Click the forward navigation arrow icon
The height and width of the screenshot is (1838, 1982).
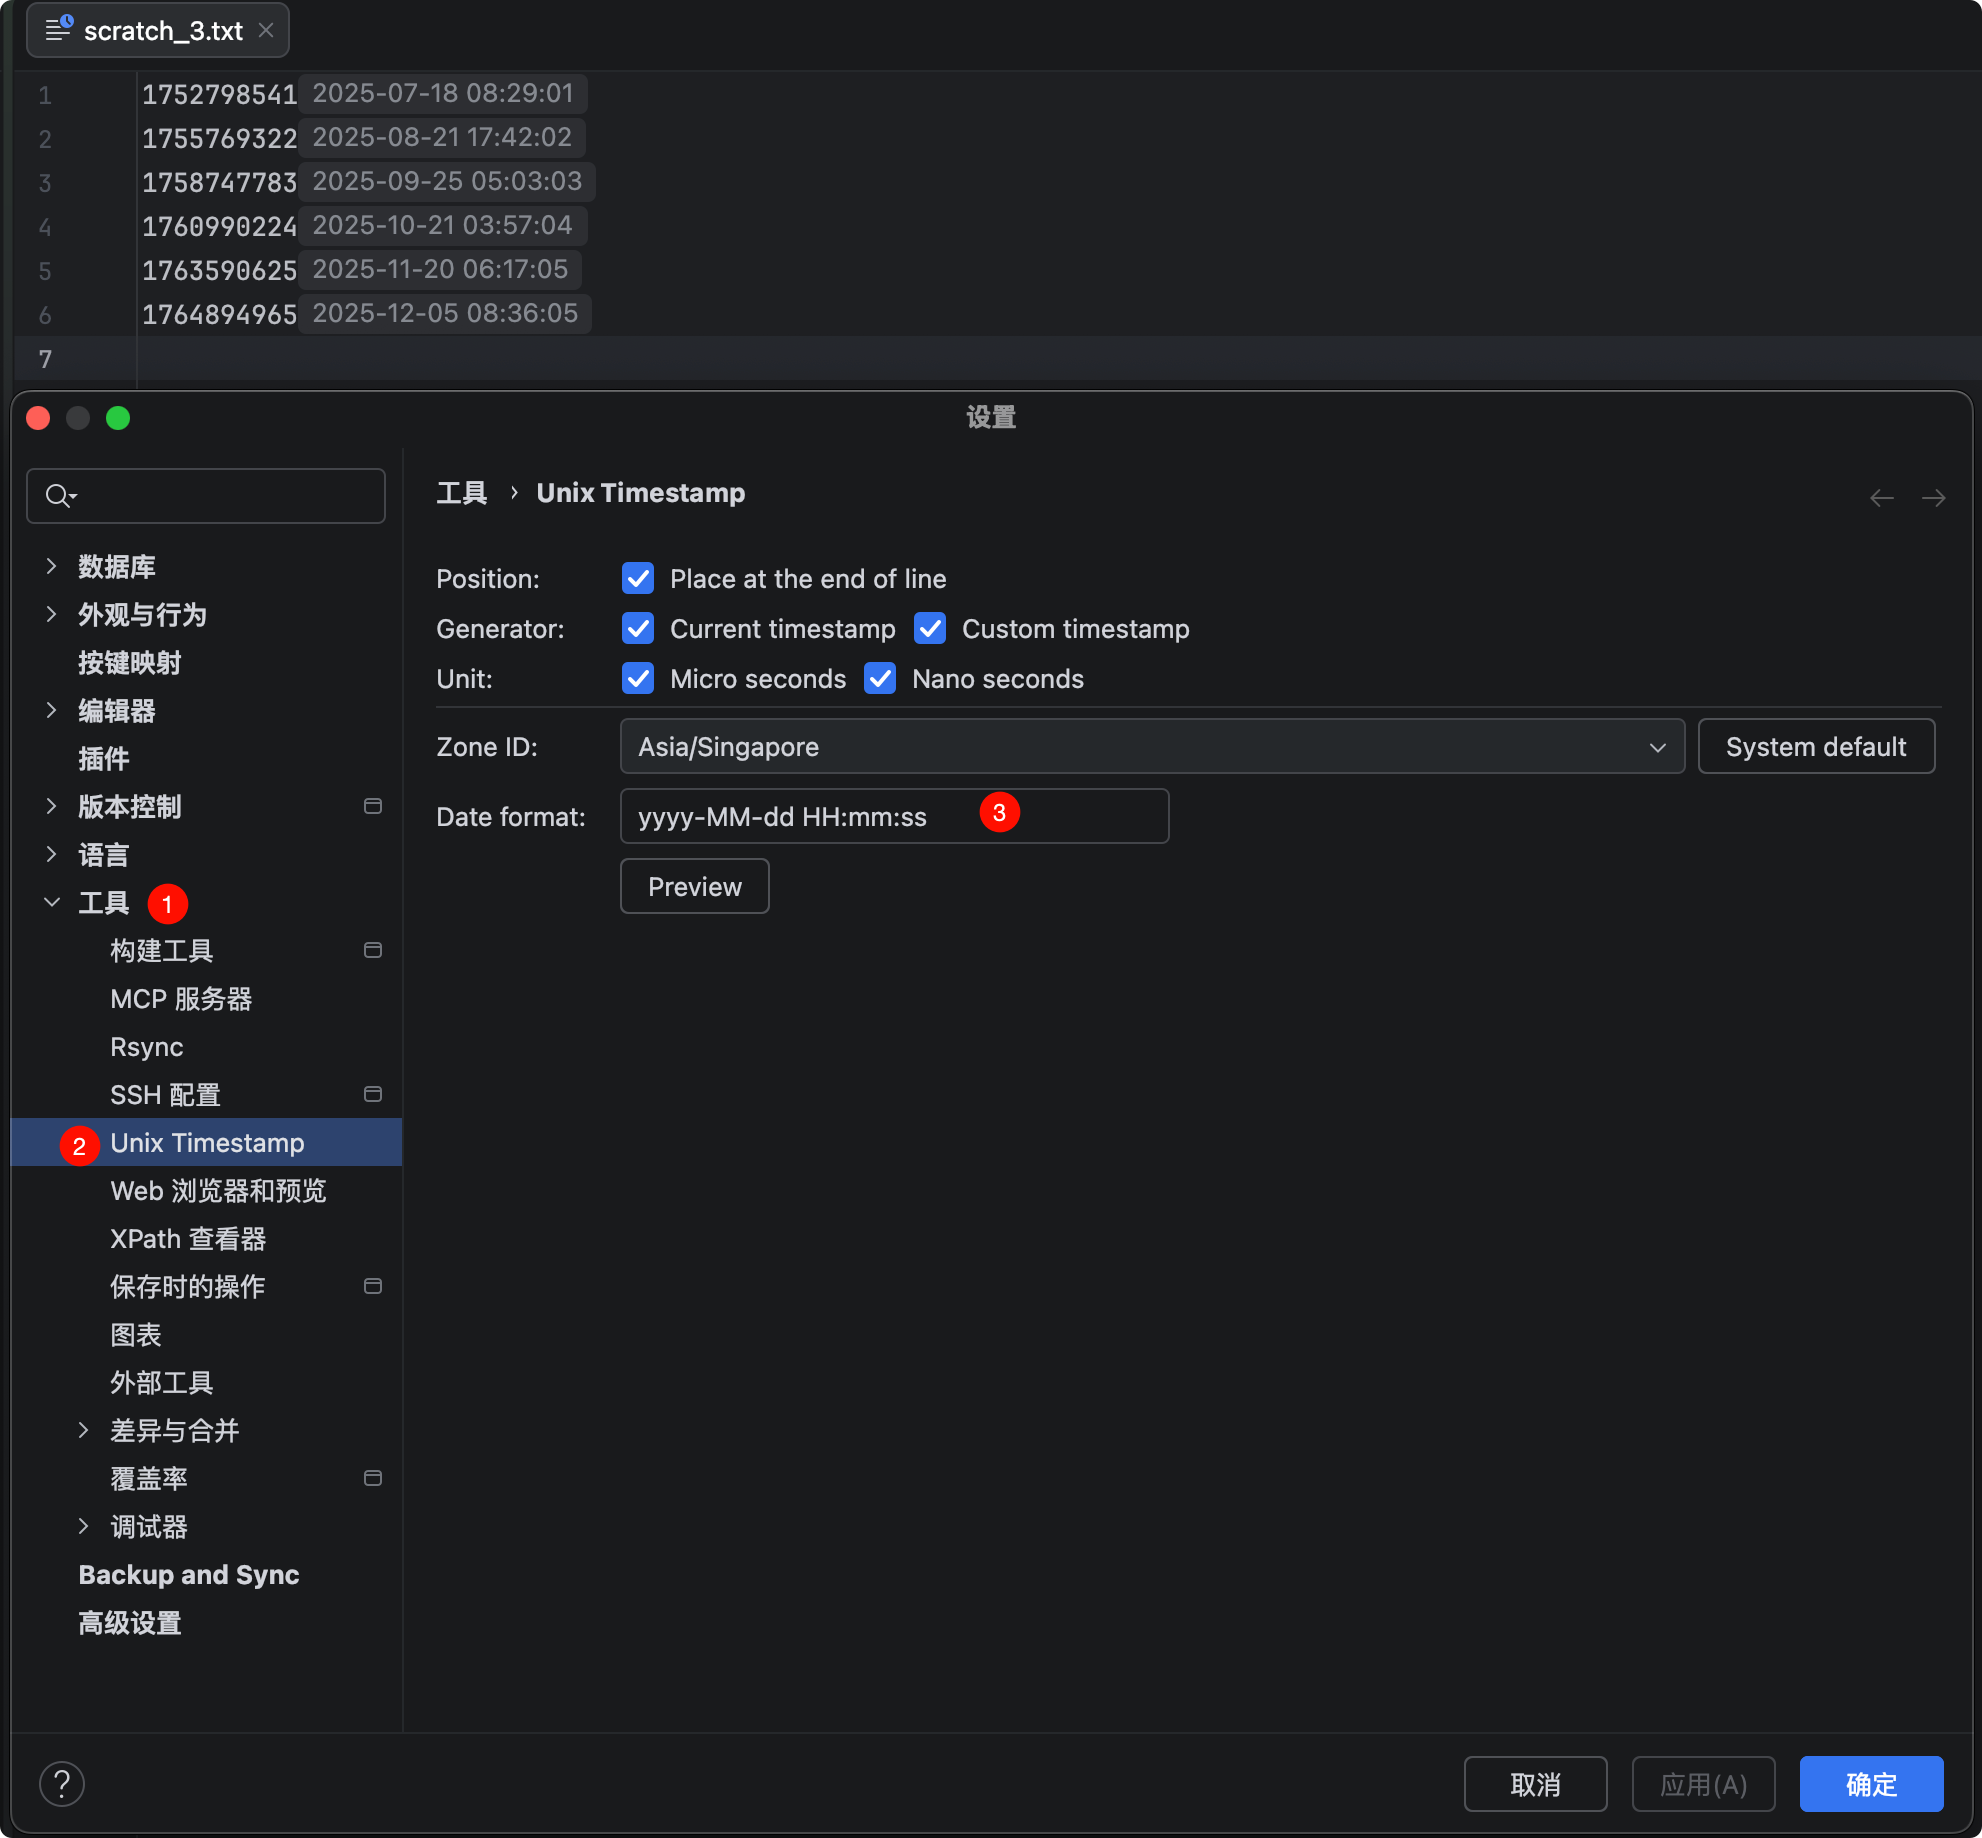pos(1933,497)
